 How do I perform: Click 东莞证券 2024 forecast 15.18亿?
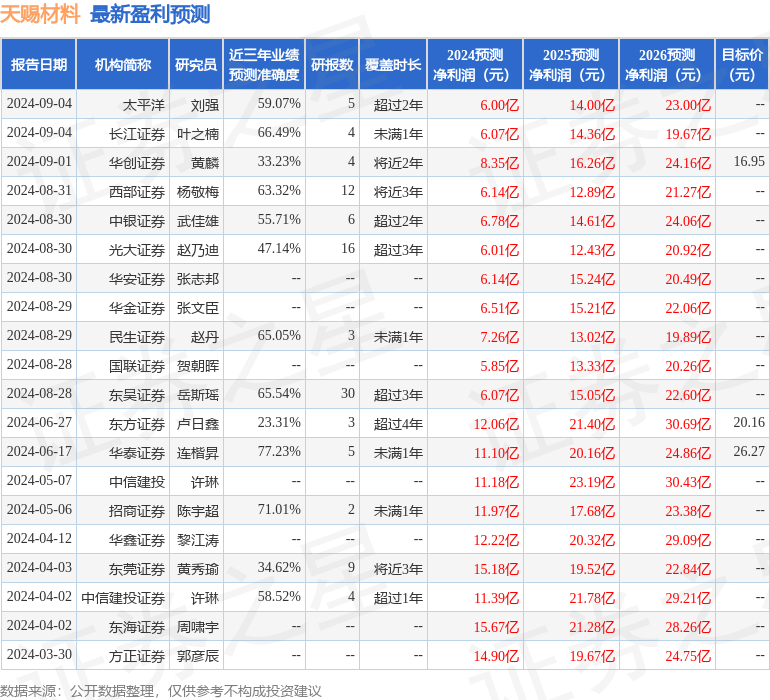pos(496,569)
